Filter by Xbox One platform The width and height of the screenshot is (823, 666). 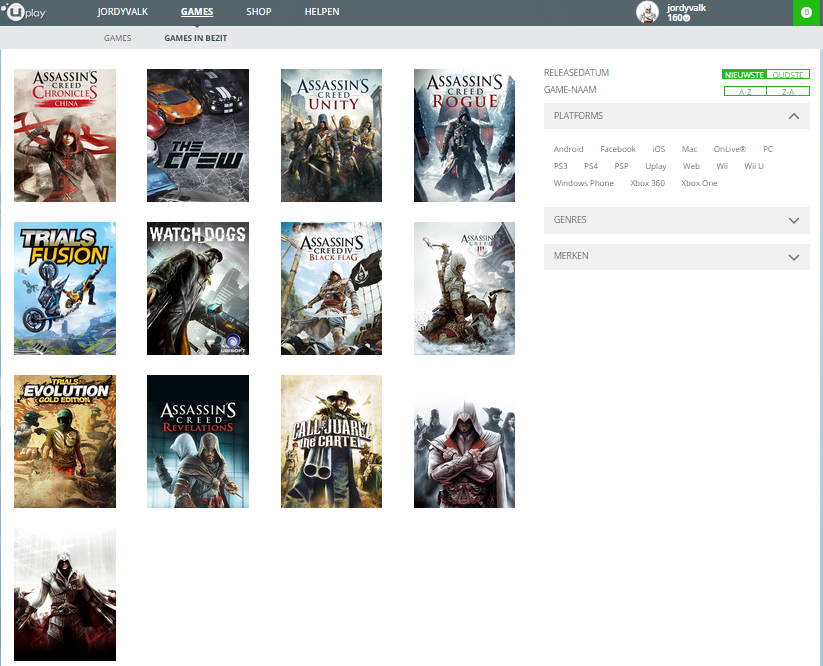[699, 183]
